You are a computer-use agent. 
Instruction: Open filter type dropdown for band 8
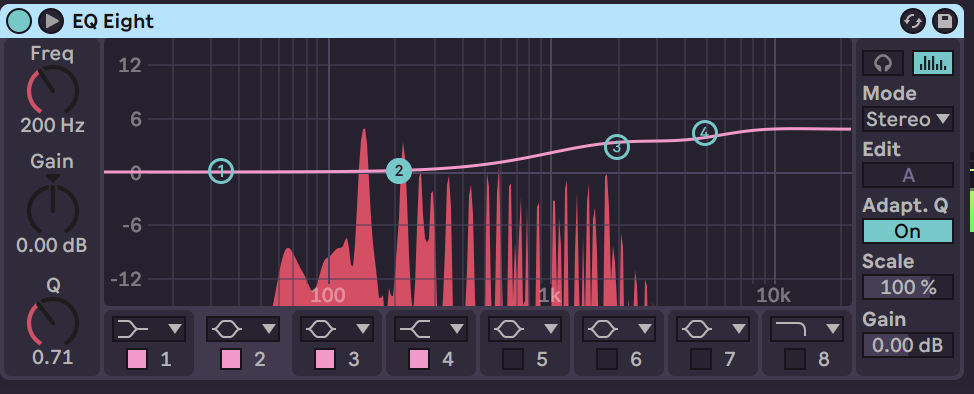point(807,329)
